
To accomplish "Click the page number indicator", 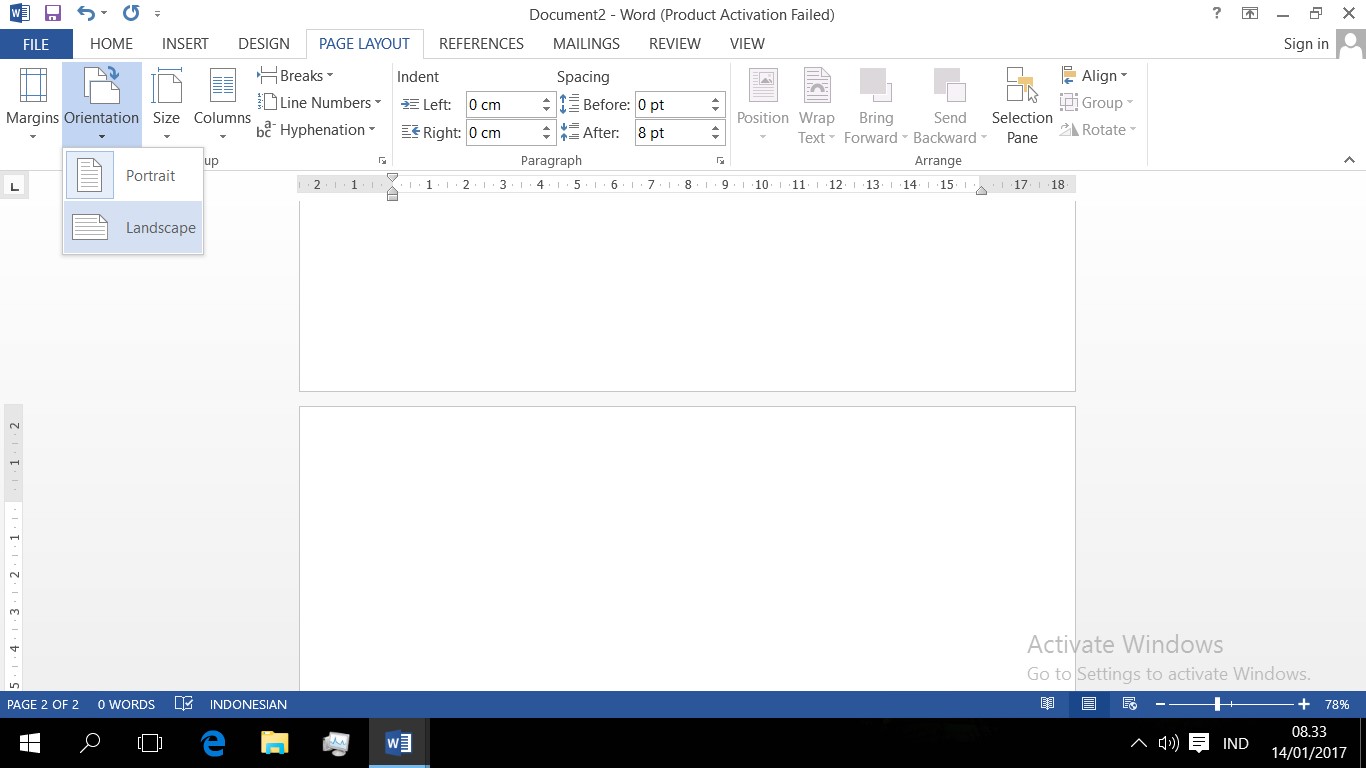I will click(x=43, y=704).
